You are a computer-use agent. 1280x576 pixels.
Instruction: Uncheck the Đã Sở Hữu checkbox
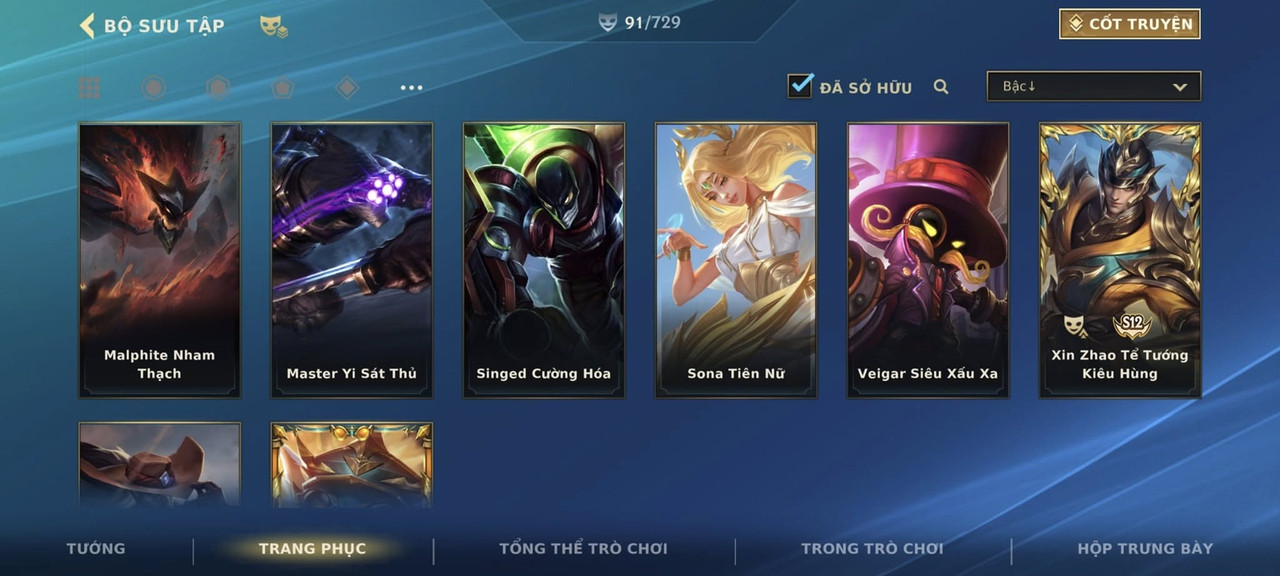coord(800,85)
